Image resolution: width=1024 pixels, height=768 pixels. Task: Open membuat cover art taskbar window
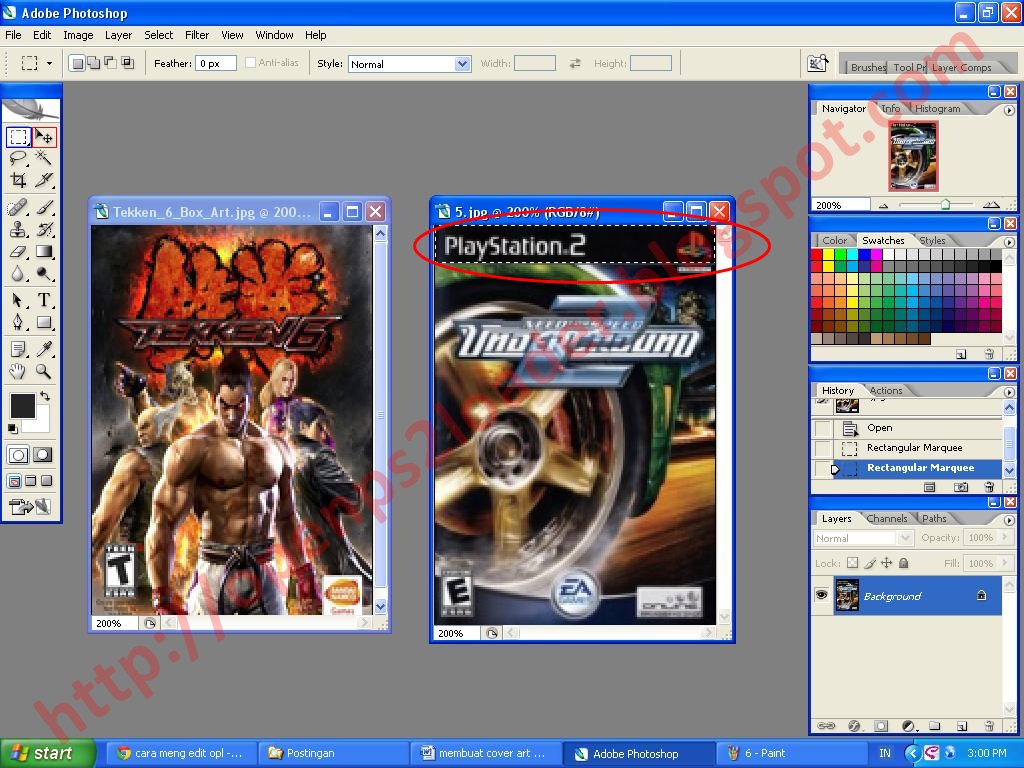coord(485,753)
